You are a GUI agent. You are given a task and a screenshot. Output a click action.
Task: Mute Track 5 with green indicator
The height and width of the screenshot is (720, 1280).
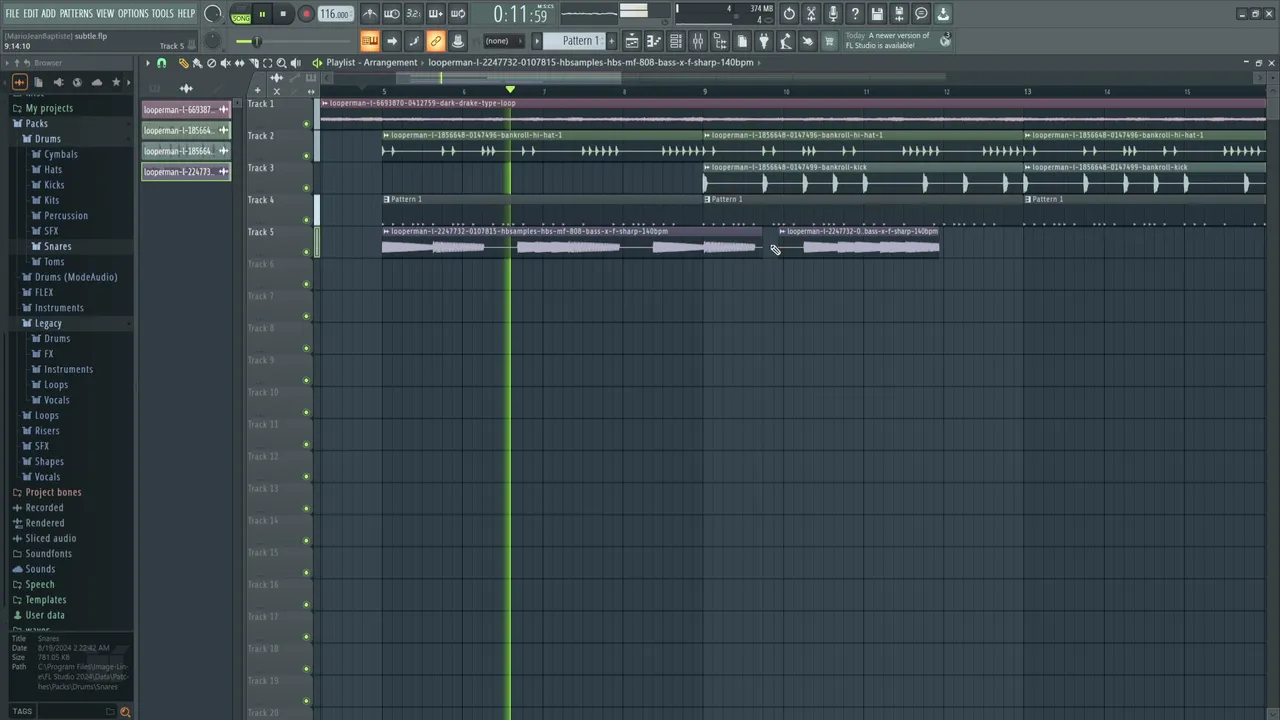pos(307,252)
